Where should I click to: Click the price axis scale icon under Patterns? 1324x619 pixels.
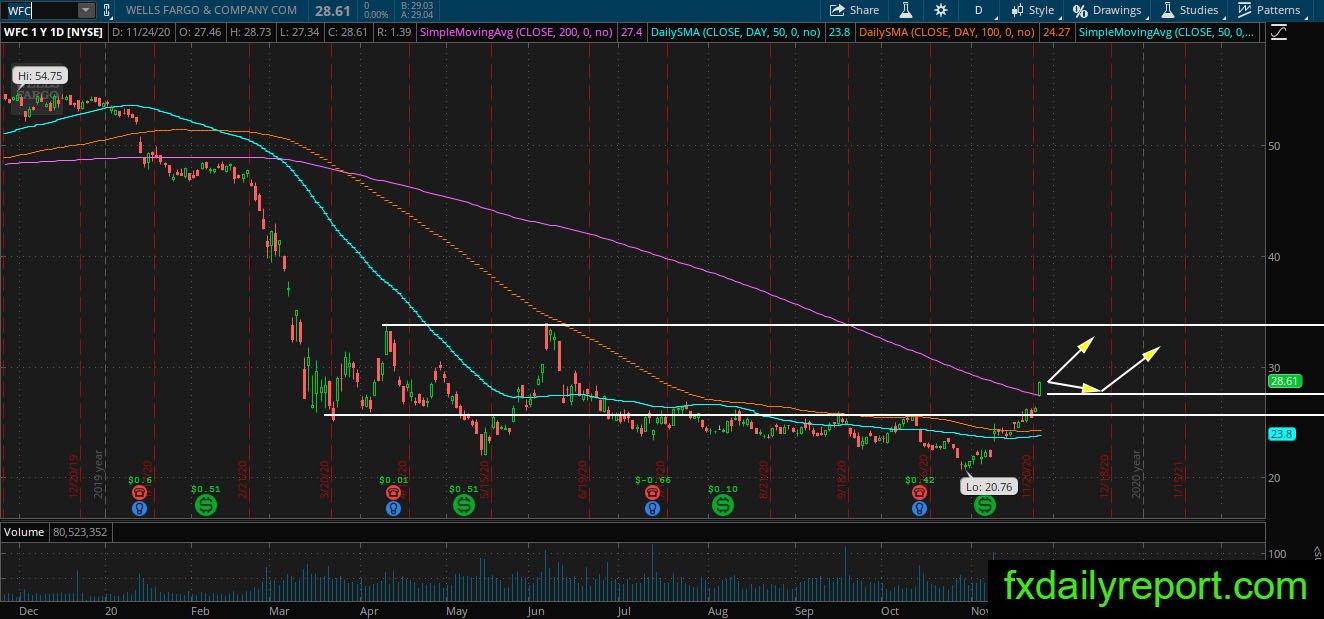(1278, 32)
